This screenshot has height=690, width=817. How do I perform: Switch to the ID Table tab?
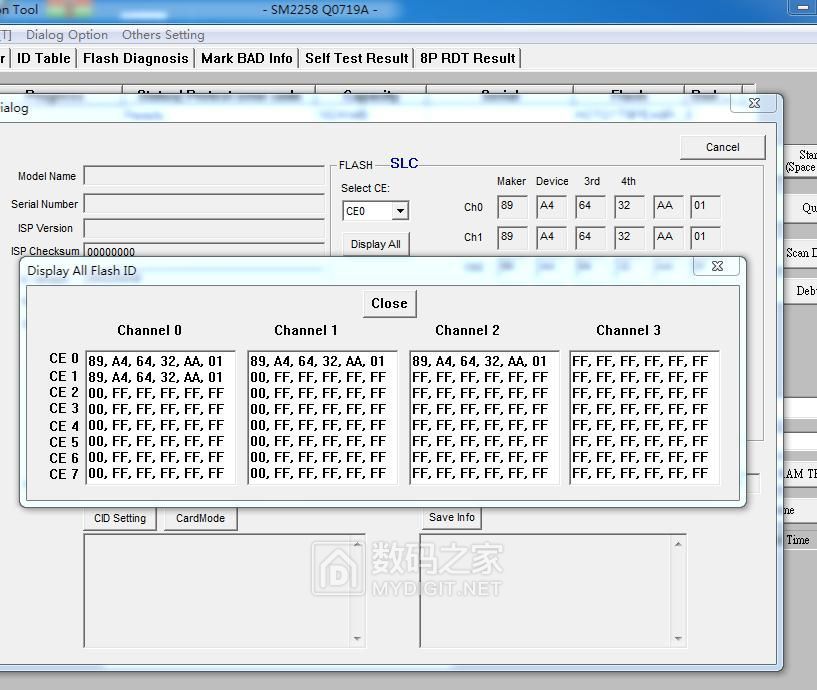[44, 58]
